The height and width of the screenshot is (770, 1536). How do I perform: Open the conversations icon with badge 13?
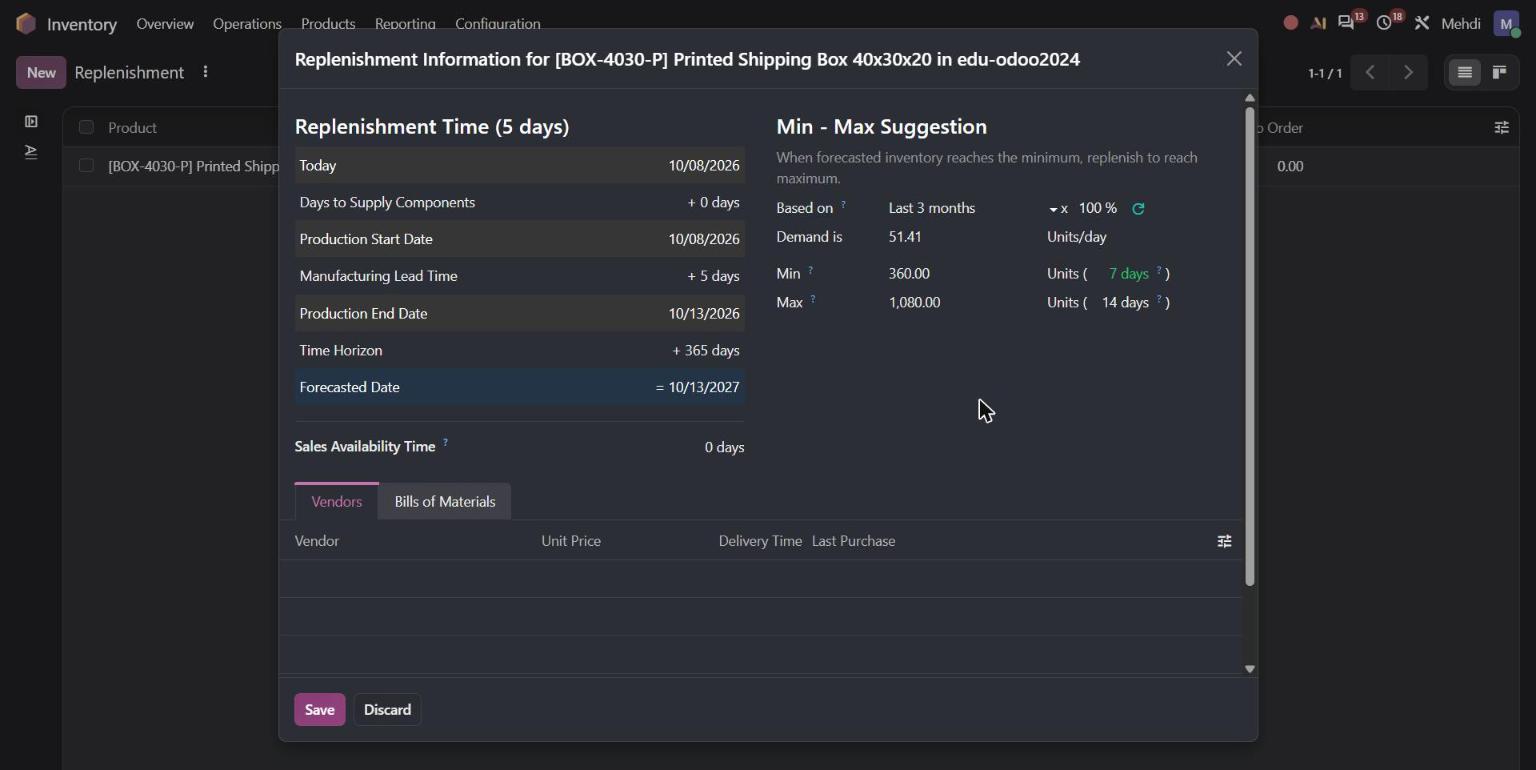point(1347,22)
